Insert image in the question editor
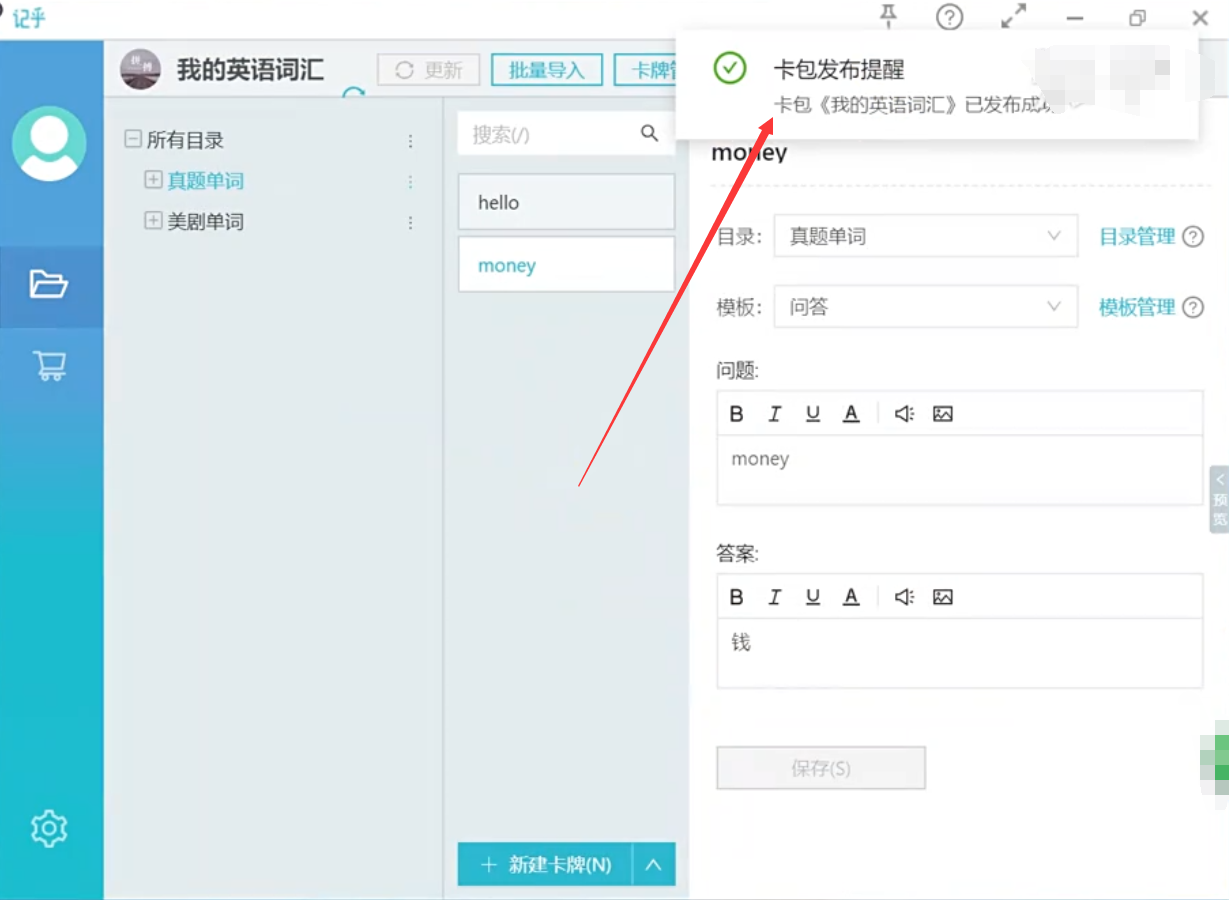This screenshot has height=900, width=1229. point(943,414)
